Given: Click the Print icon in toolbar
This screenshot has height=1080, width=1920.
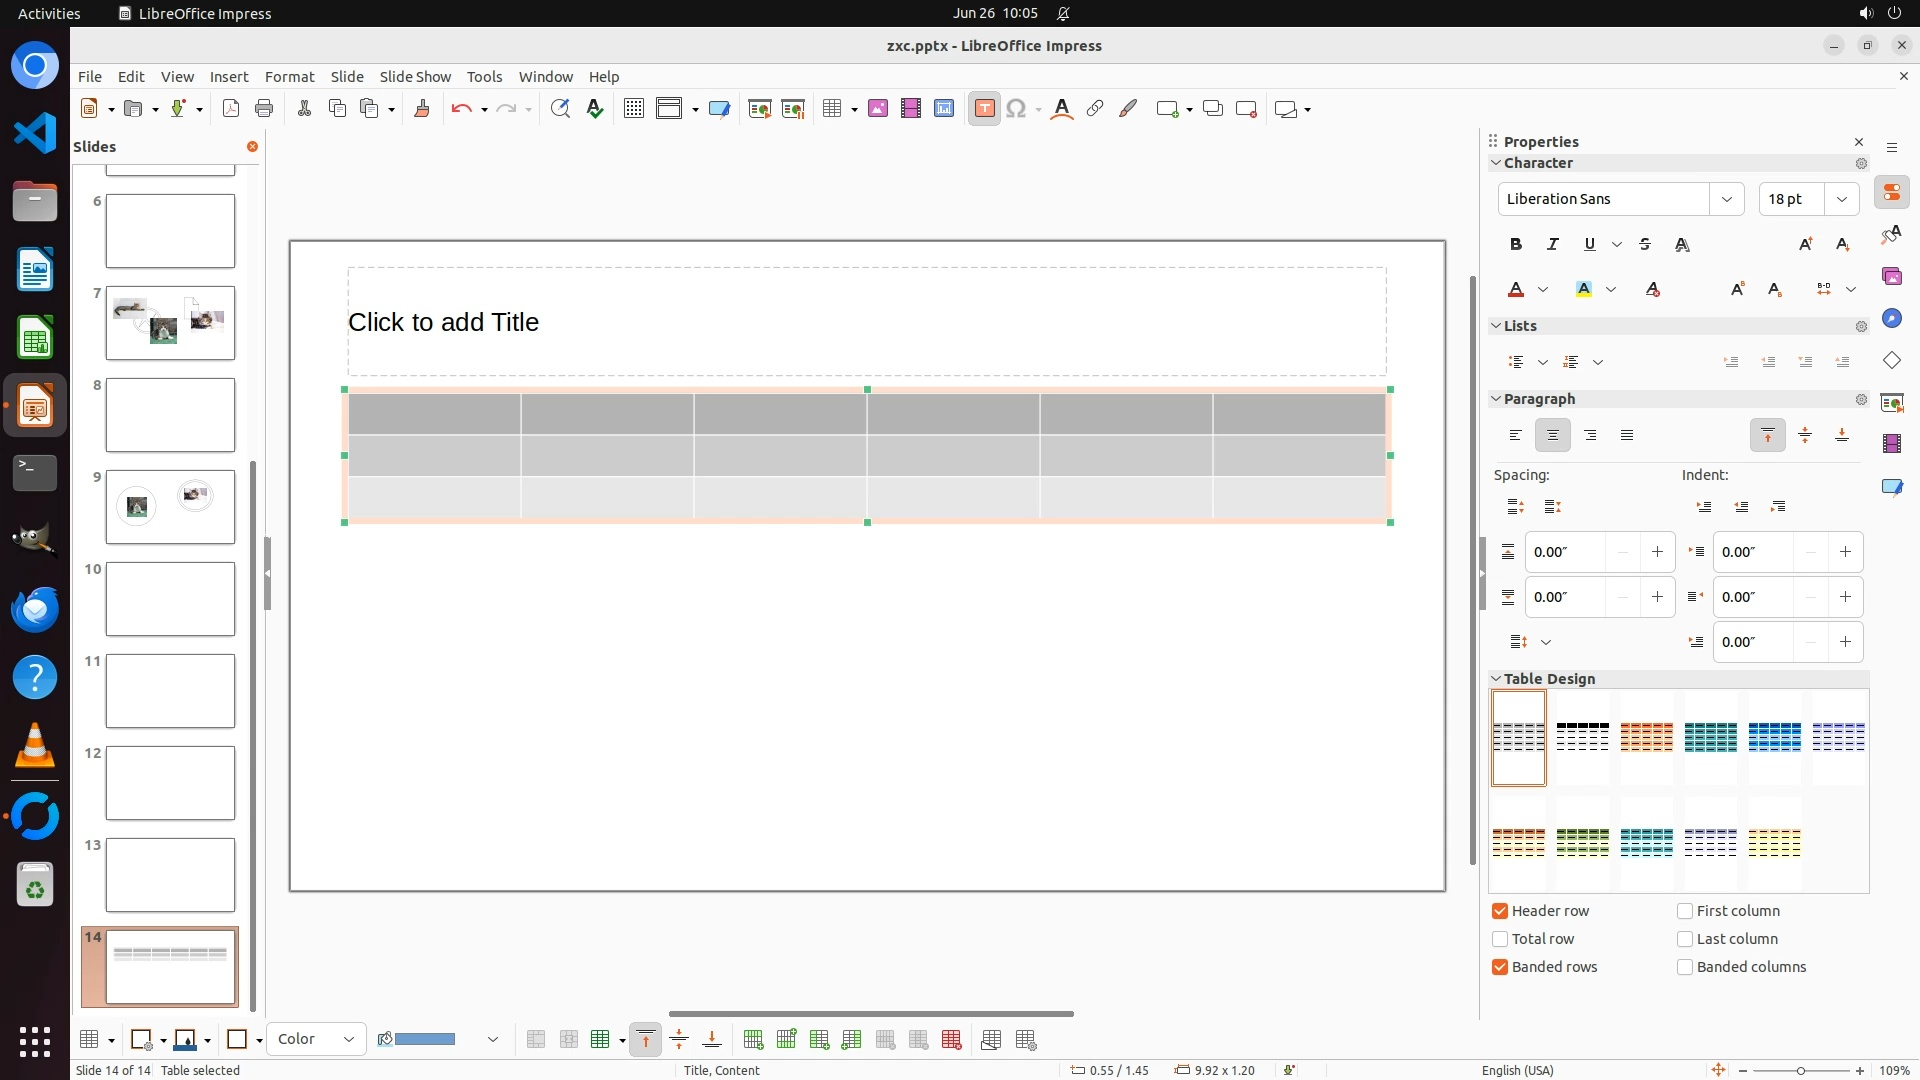Looking at the screenshot, I should click(264, 109).
